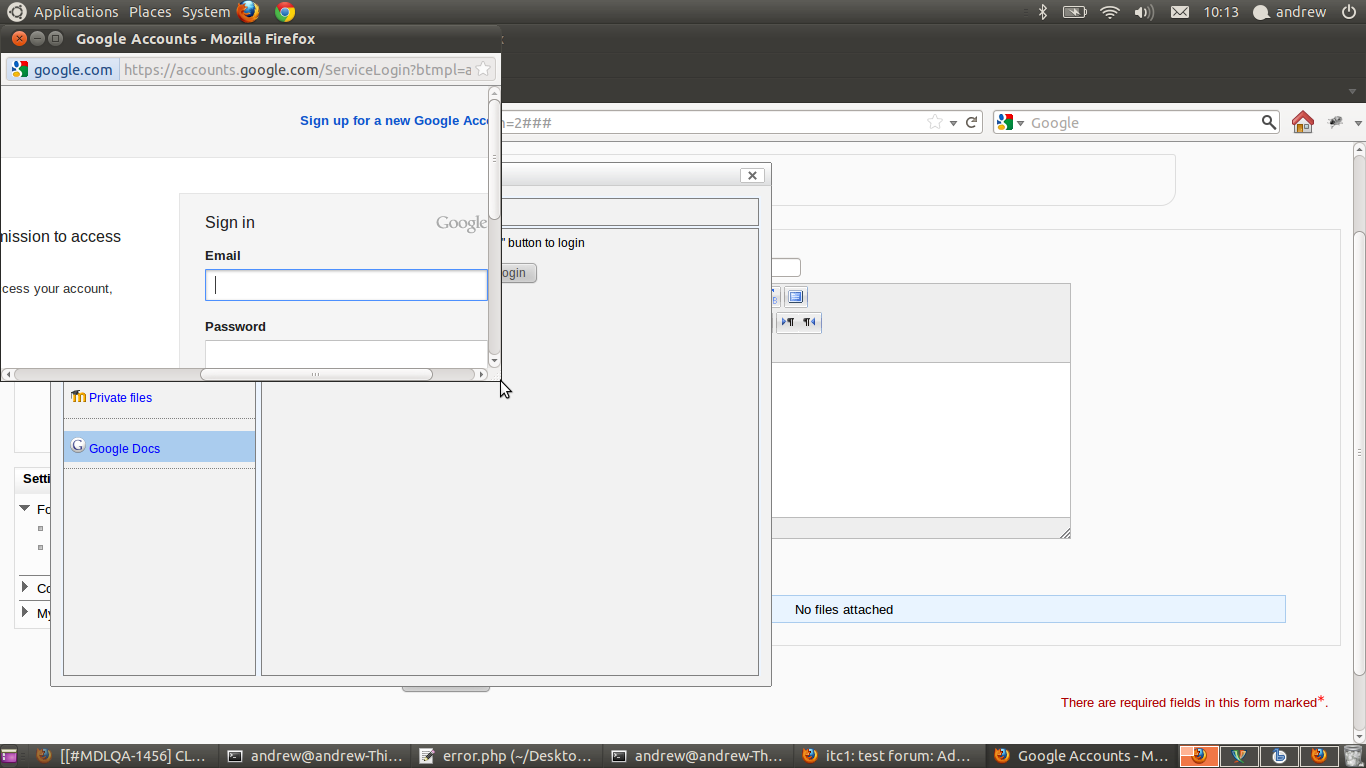The height and width of the screenshot is (768, 1366).
Task: Open the mail envelope indicator
Action: pos(1180,12)
